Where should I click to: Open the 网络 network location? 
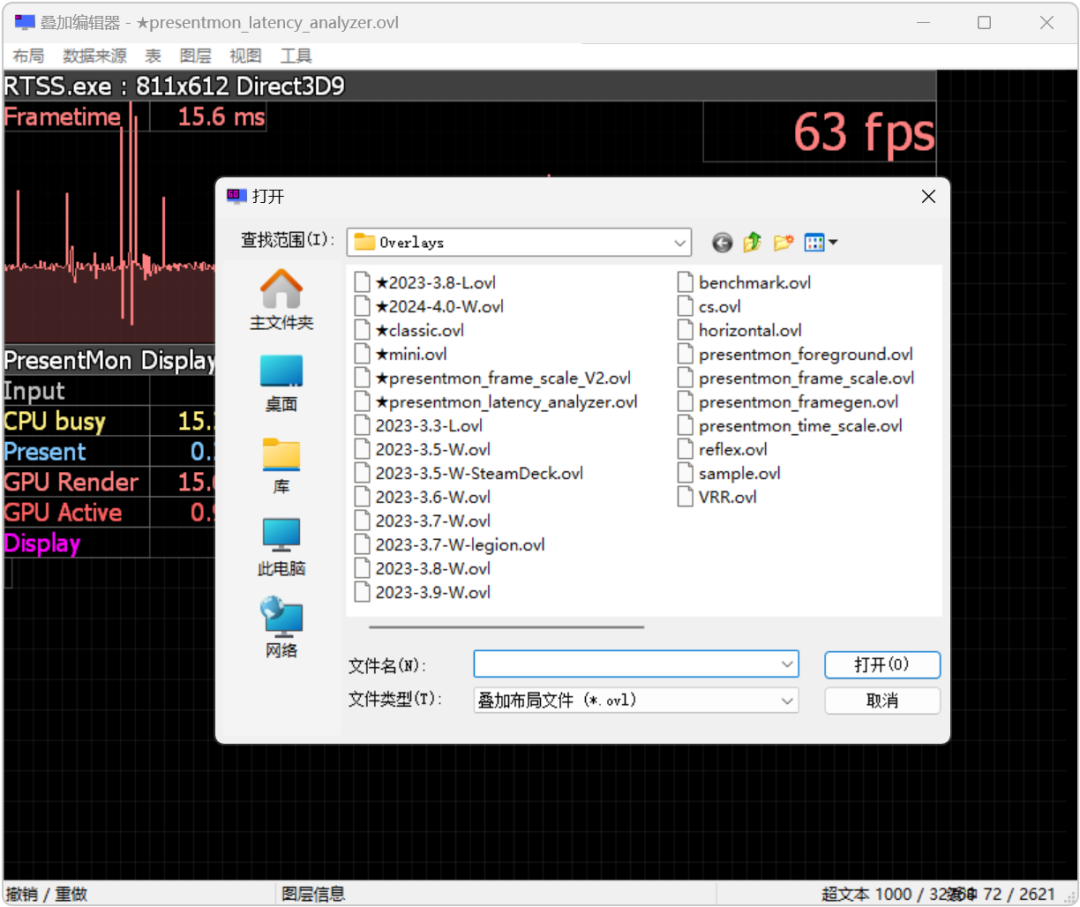tap(281, 628)
